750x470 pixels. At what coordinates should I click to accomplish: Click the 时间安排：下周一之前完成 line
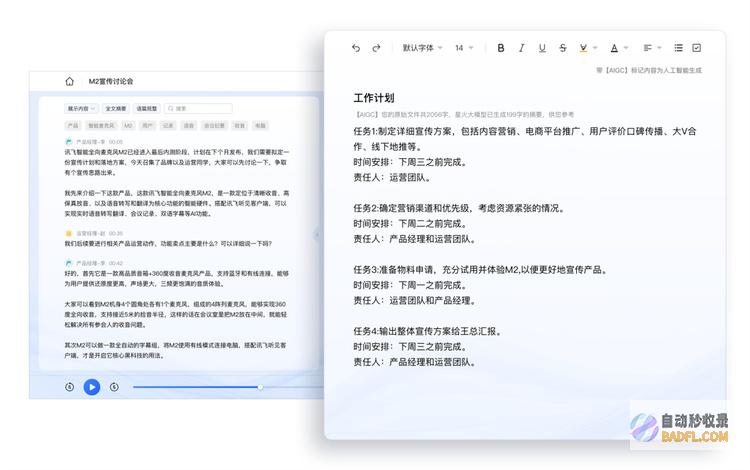pos(411,285)
